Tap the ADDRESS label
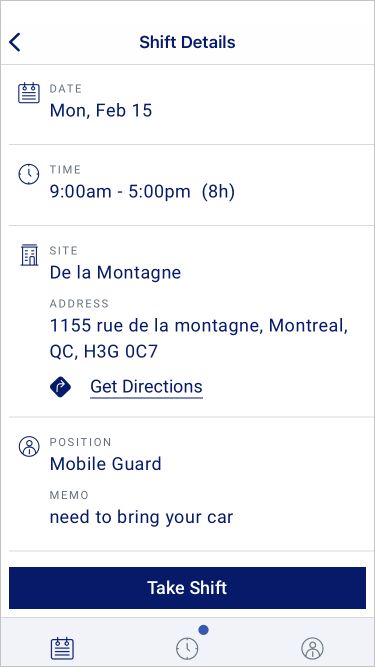The width and height of the screenshot is (375, 667). pos(80,304)
